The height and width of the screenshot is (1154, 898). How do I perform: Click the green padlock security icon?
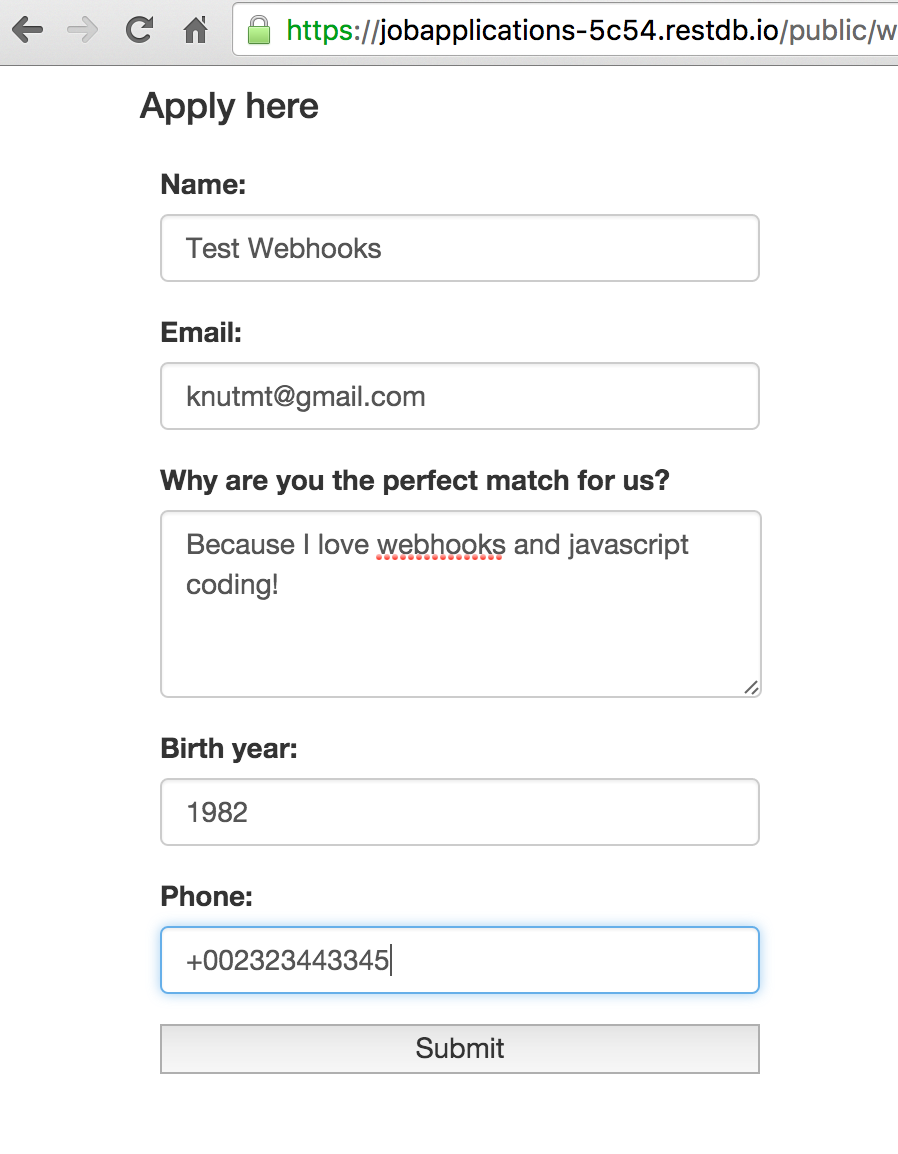coord(258,30)
